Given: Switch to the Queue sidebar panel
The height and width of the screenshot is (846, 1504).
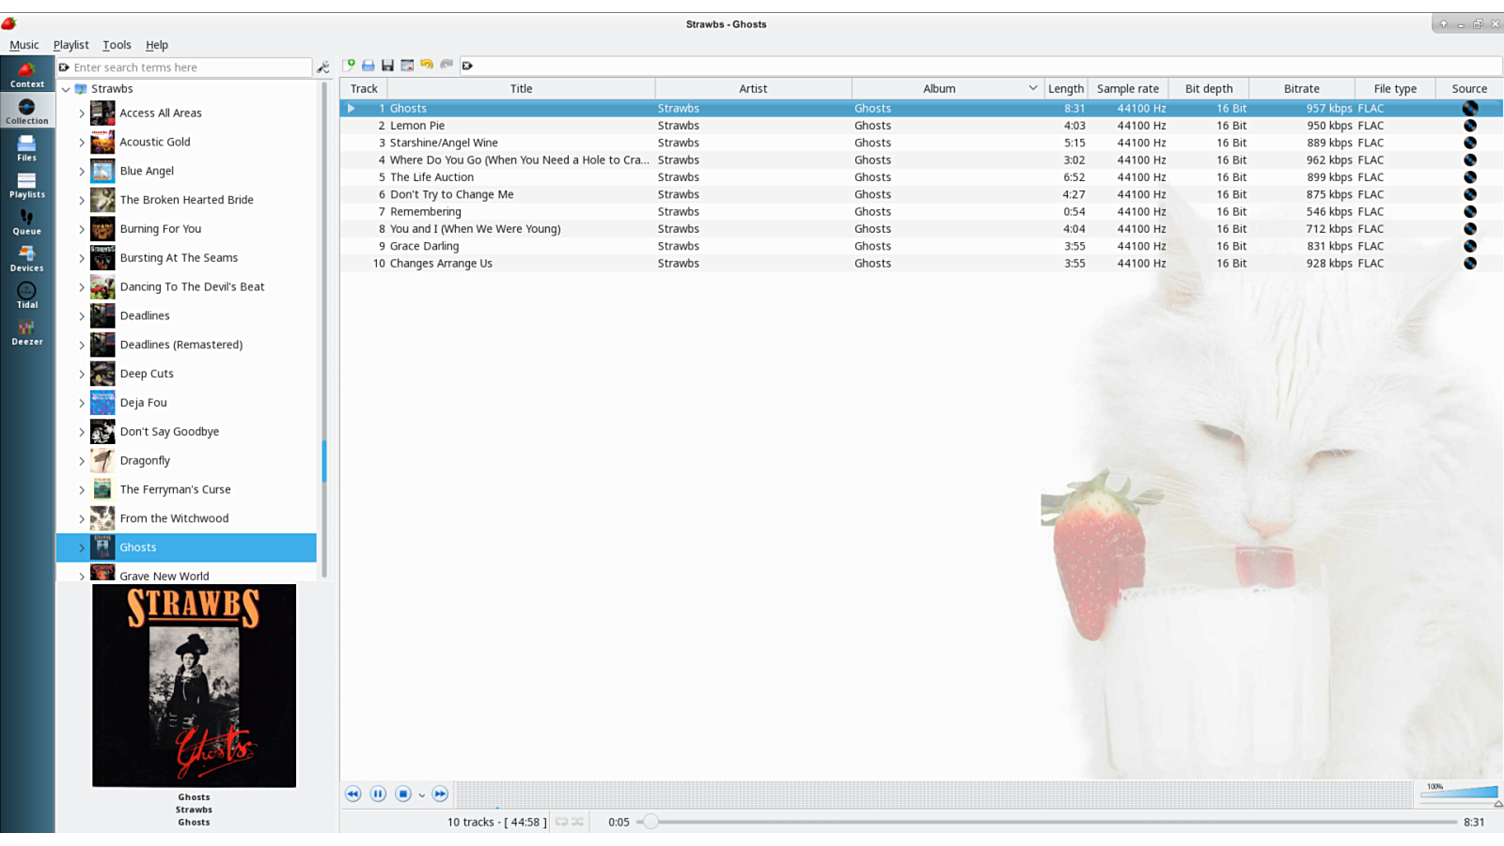Looking at the screenshot, I should (27, 222).
